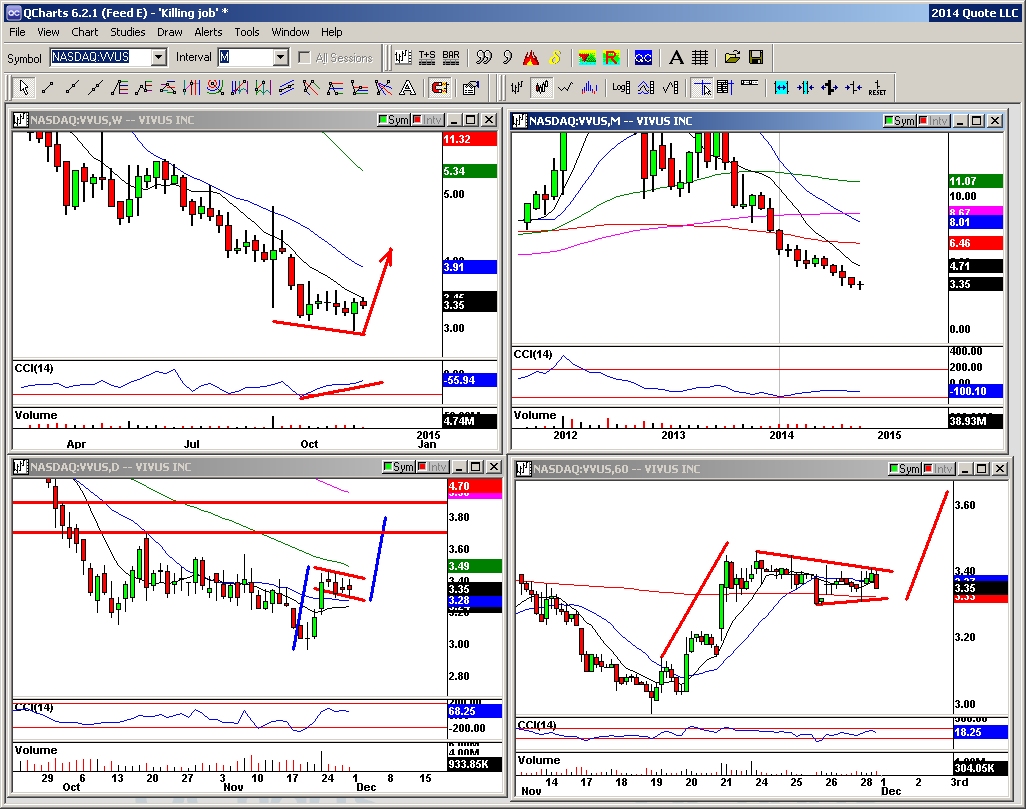Click the red R icon
This screenshot has height=809, width=1026.
(x=610, y=58)
